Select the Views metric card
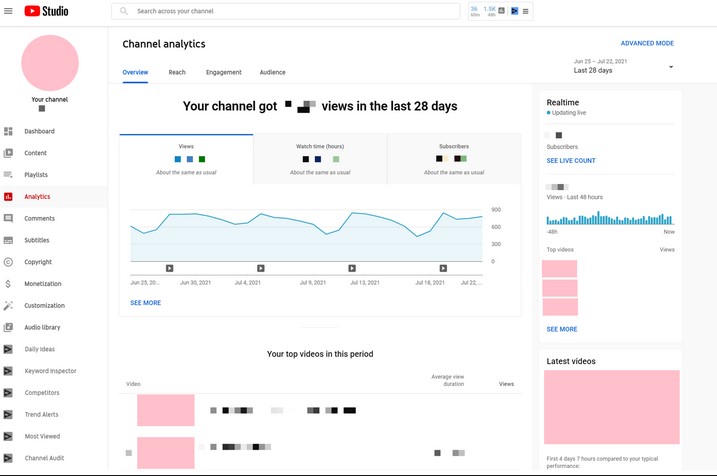The image size is (717, 476). [186, 159]
